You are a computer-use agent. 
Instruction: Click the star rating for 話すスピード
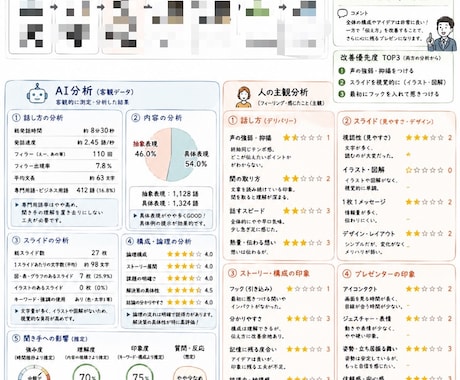(x=303, y=211)
